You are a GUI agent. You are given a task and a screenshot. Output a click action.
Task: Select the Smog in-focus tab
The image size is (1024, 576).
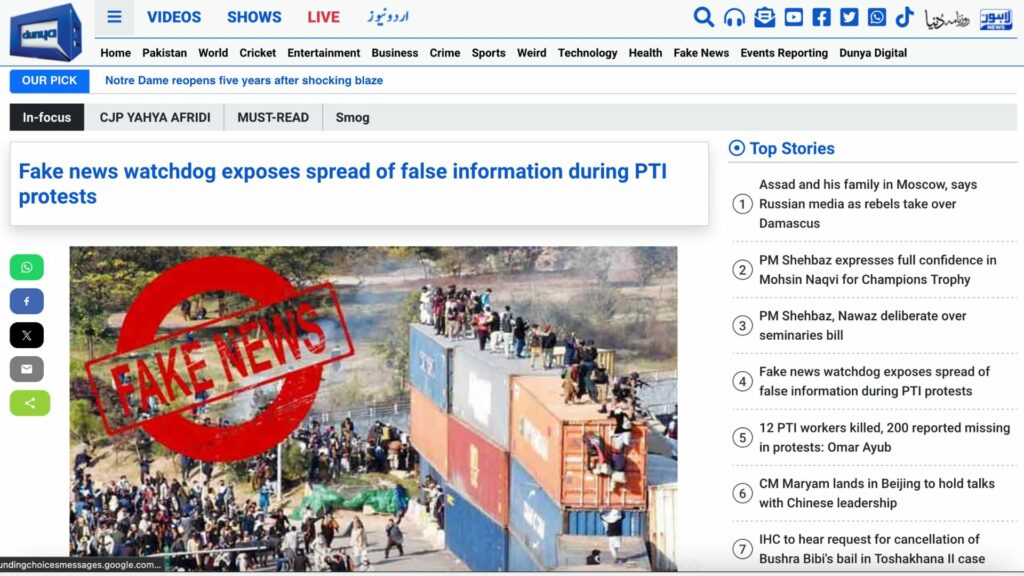[353, 118]
